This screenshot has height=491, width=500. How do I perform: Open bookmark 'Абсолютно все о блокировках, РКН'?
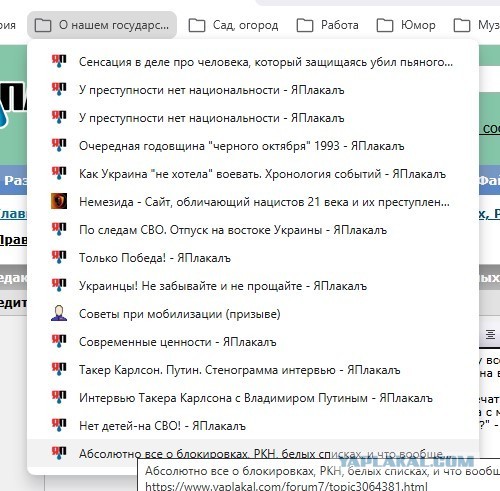tap(253, 453)
